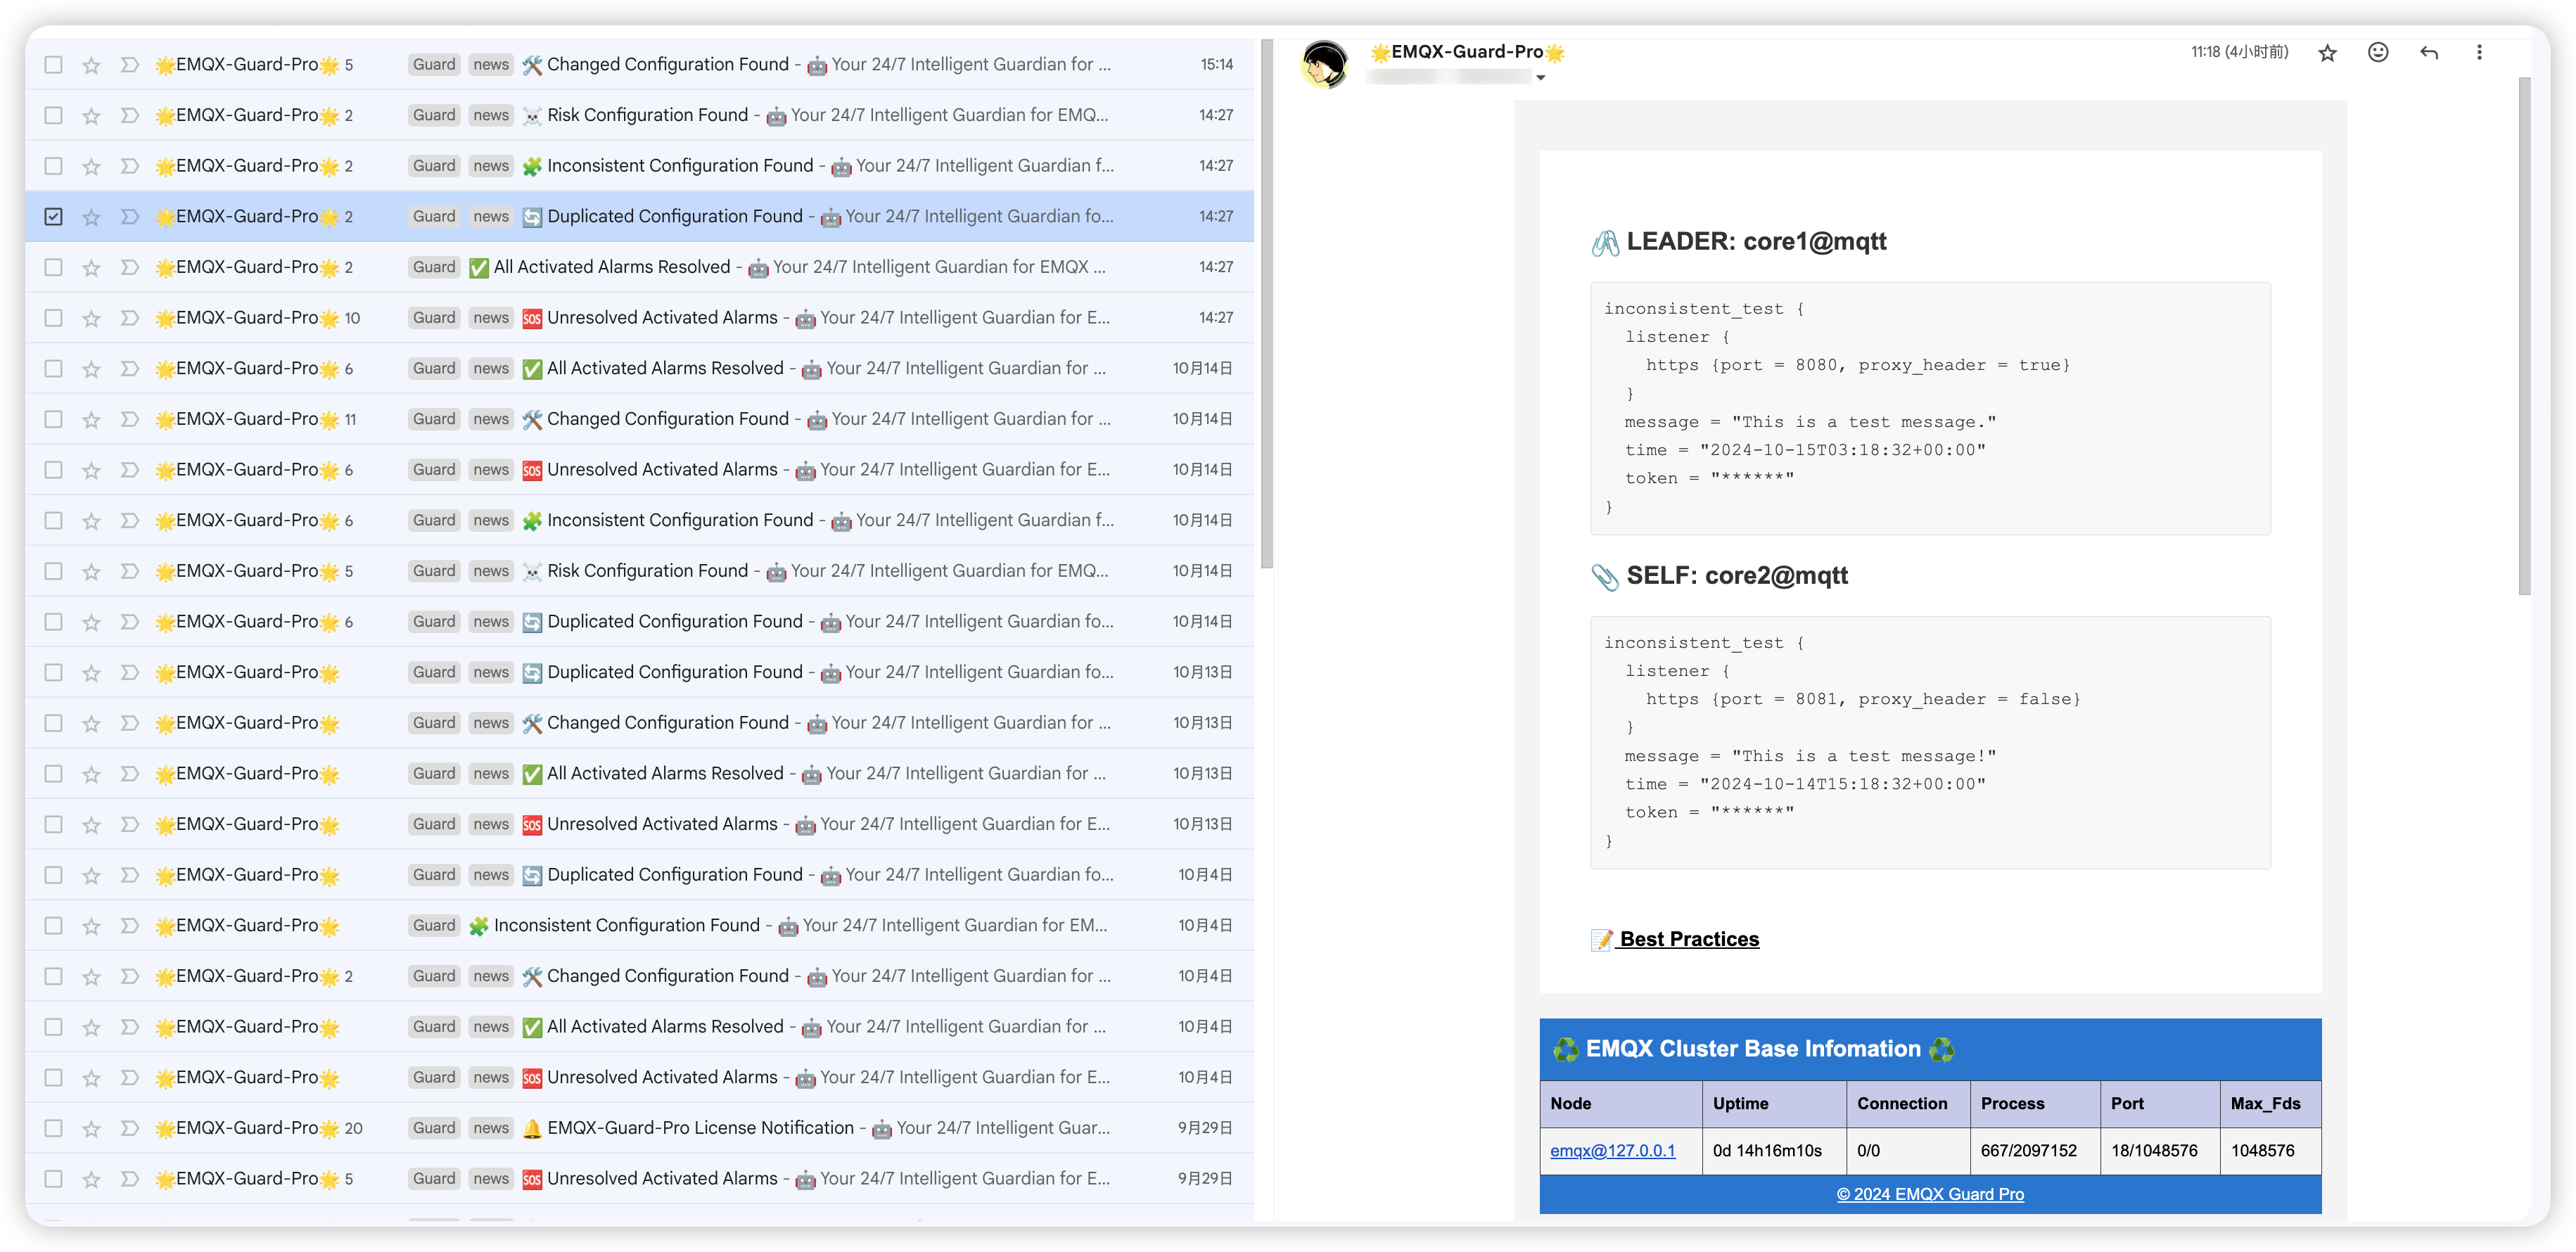The width and height of the screenshot is (2576, 1252).
Task: Expand recipient details dropdown arrow
Action: [1540, 78]
